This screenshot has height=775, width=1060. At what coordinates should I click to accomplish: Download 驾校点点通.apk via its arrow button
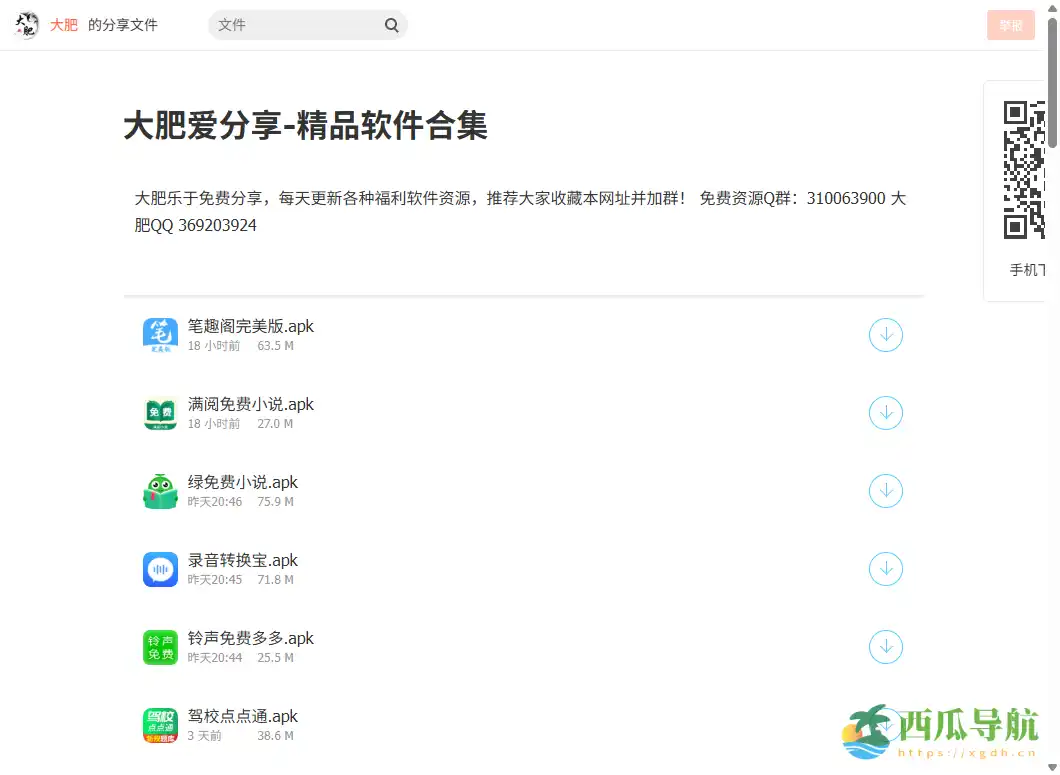886,725
